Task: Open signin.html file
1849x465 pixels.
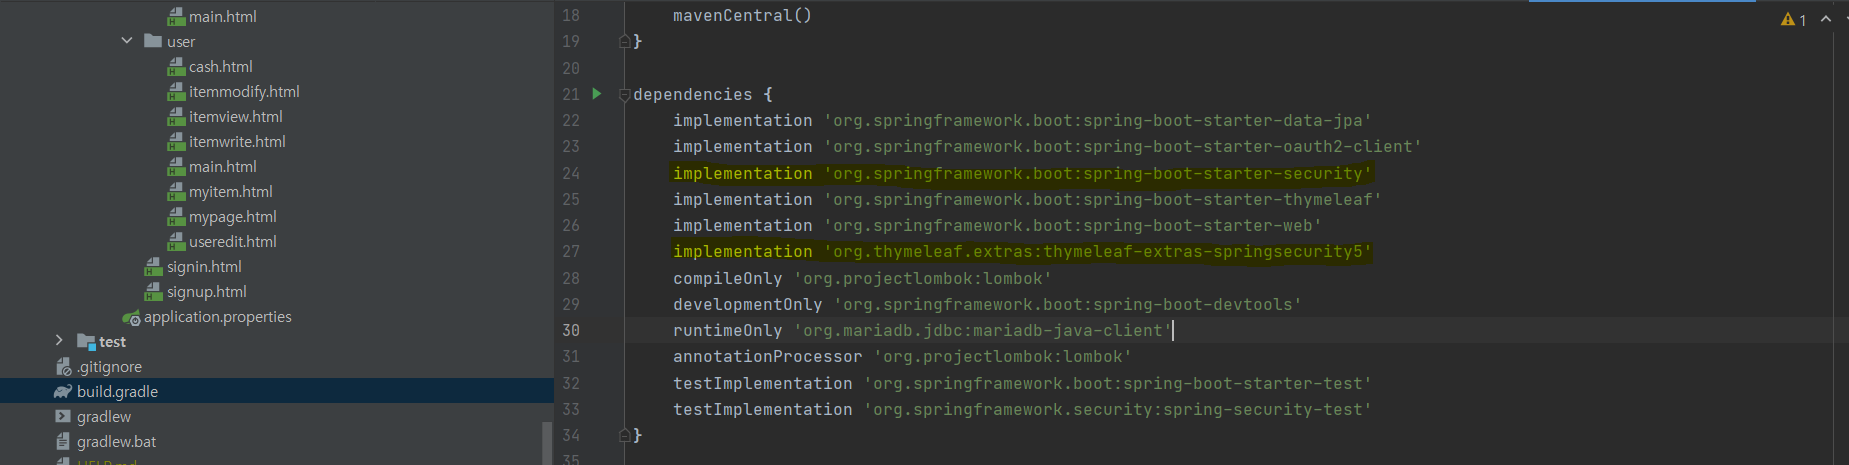Action: pos(204,266)
